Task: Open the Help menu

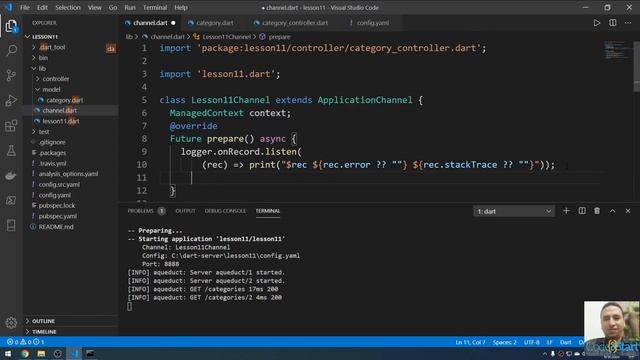Action: pos(181,8)
